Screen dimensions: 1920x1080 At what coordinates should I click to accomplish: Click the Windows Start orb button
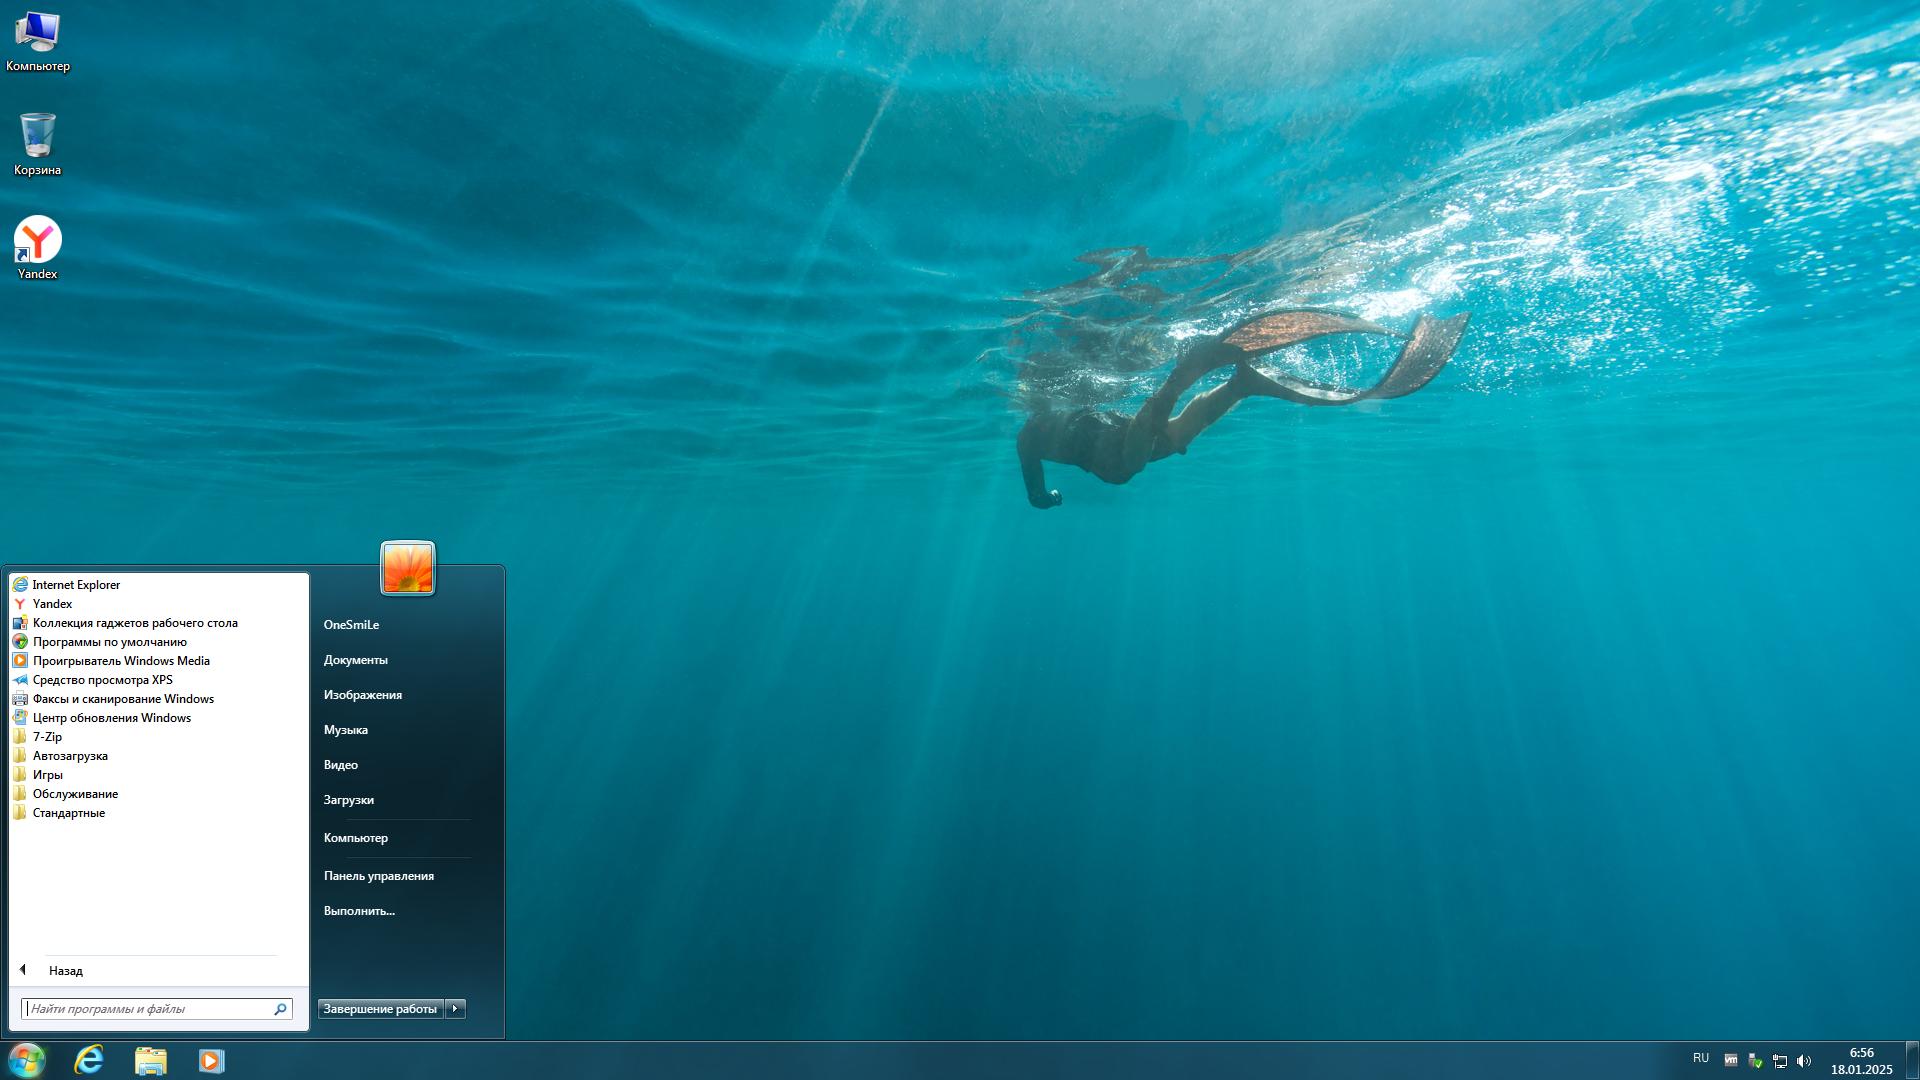27,1060
